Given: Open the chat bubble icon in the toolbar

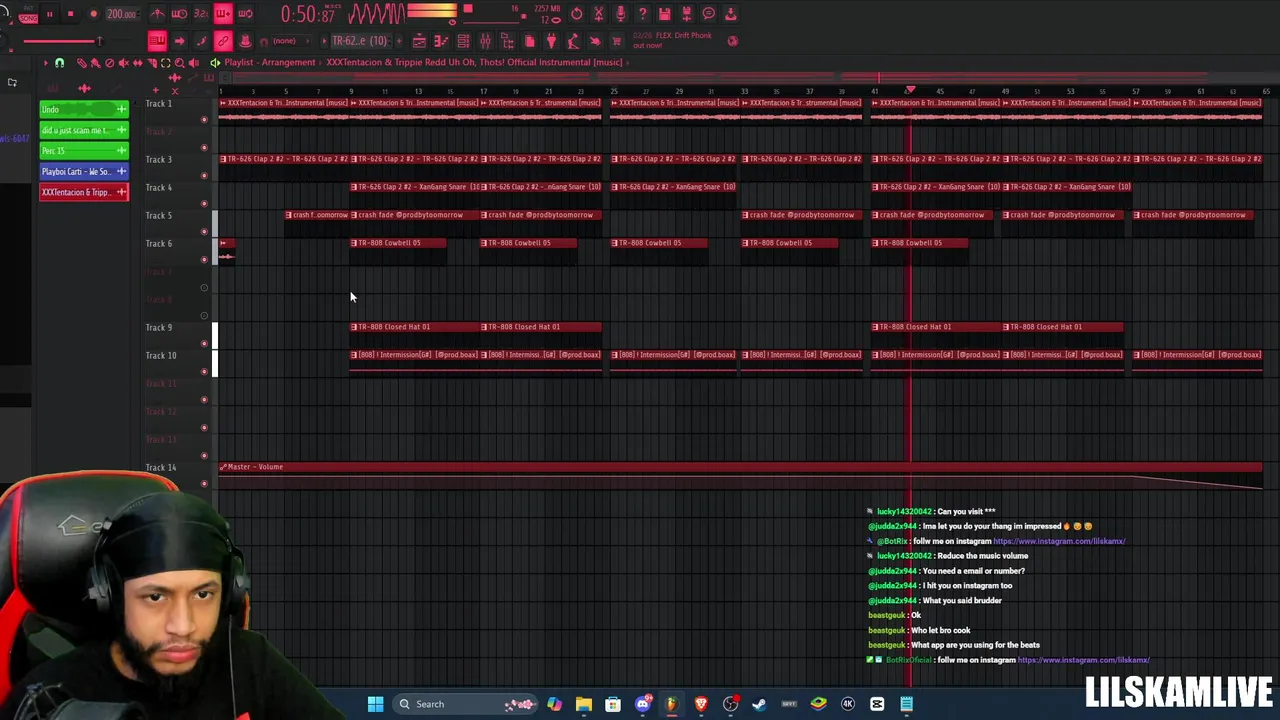Looking at the screenshot, I should [x=708, y=14].
